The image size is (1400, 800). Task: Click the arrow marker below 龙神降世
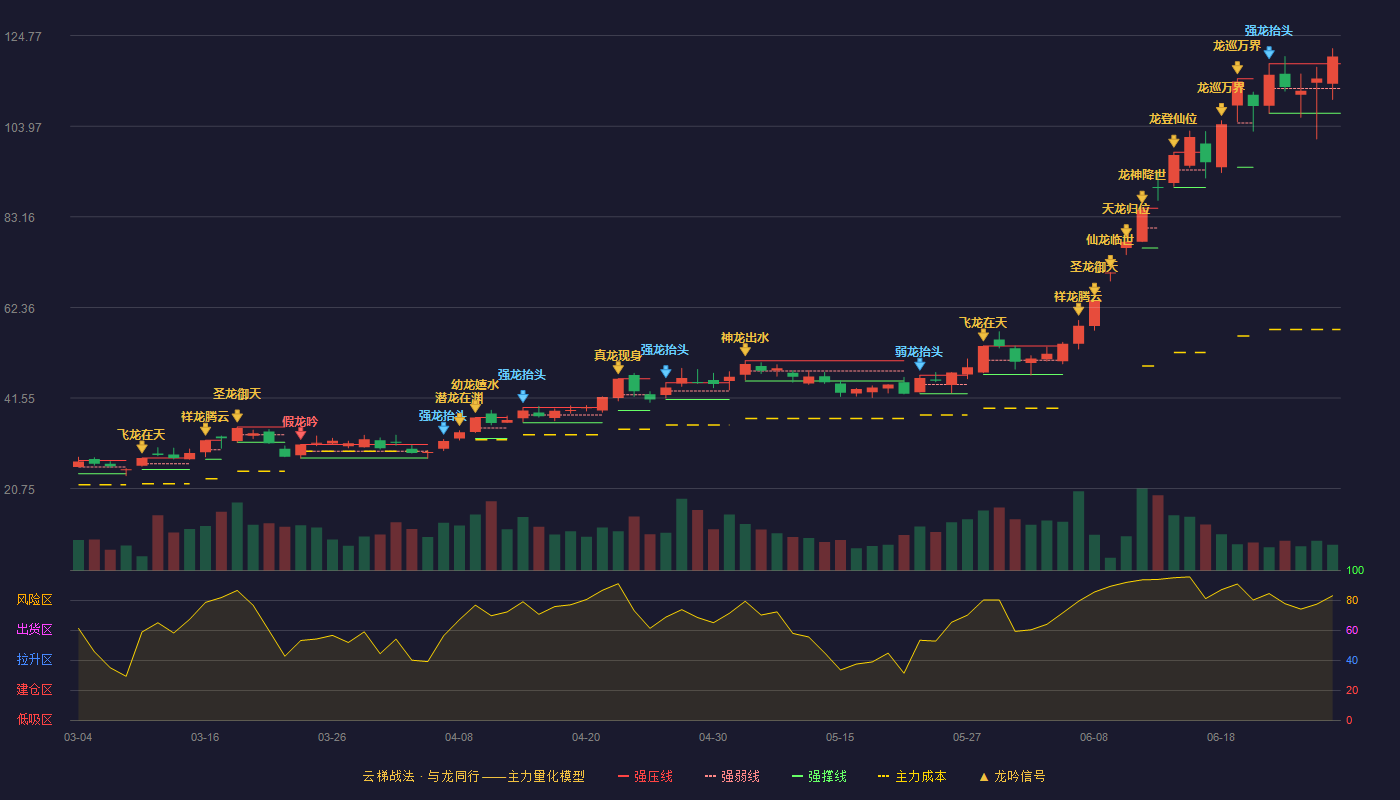[1142, 197]
